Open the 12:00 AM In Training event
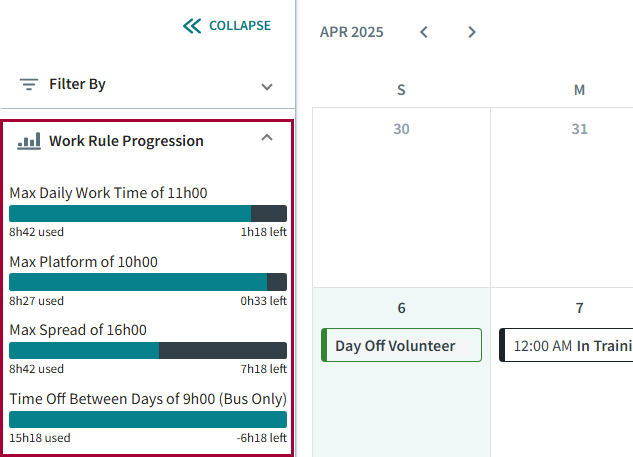Screen dimensions: 633x457 tap(566, 345)
